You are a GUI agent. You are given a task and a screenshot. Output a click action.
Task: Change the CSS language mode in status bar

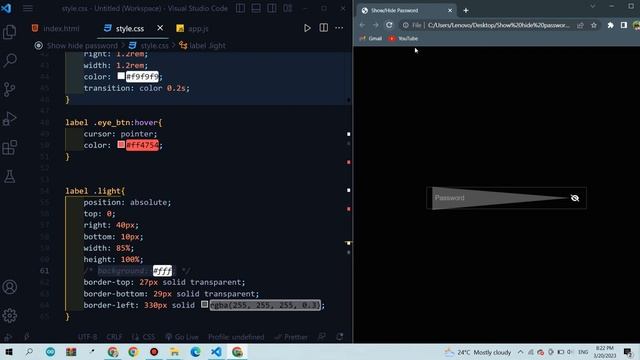(x=149, y=337)
